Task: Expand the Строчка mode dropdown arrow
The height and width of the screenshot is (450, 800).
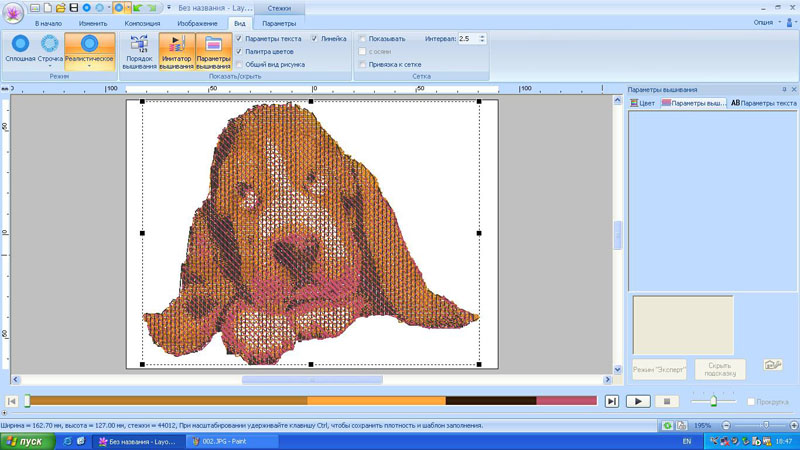Action: [x=50, y=67]
